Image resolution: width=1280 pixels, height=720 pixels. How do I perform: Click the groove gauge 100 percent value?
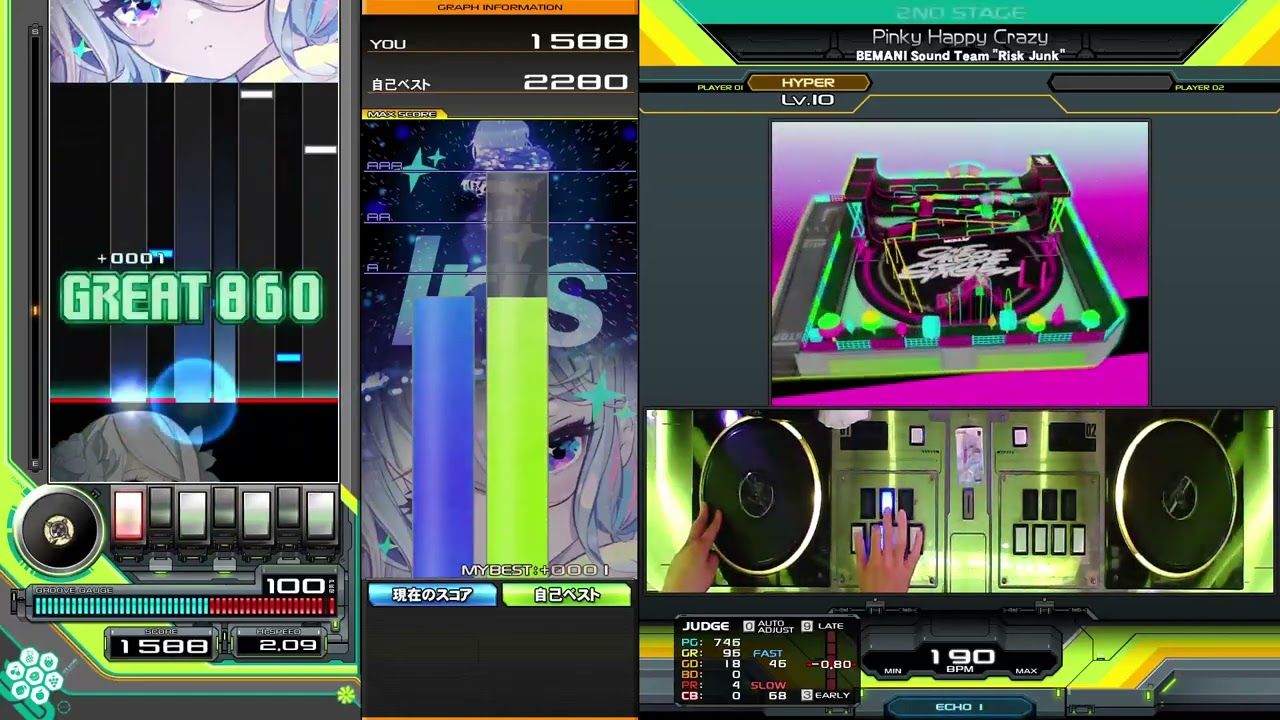(x=295, y=586)
